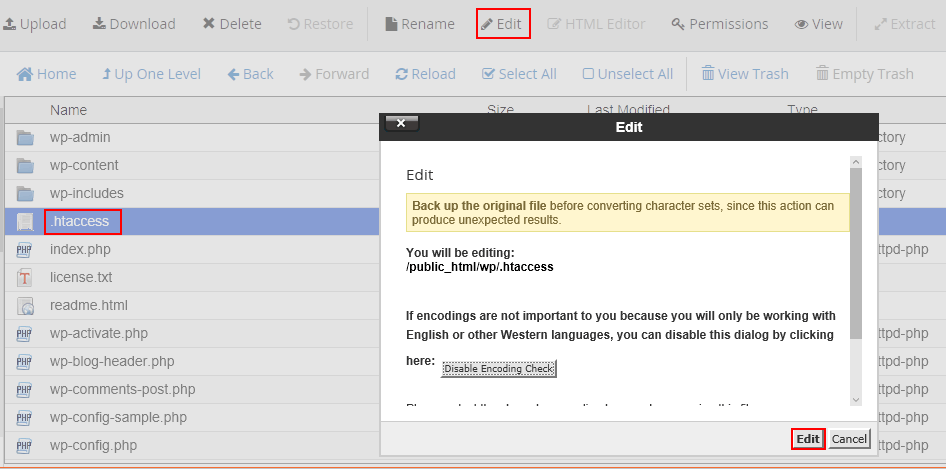Click Unselect All files
946x469 pixels.
[x=628, y=74]
